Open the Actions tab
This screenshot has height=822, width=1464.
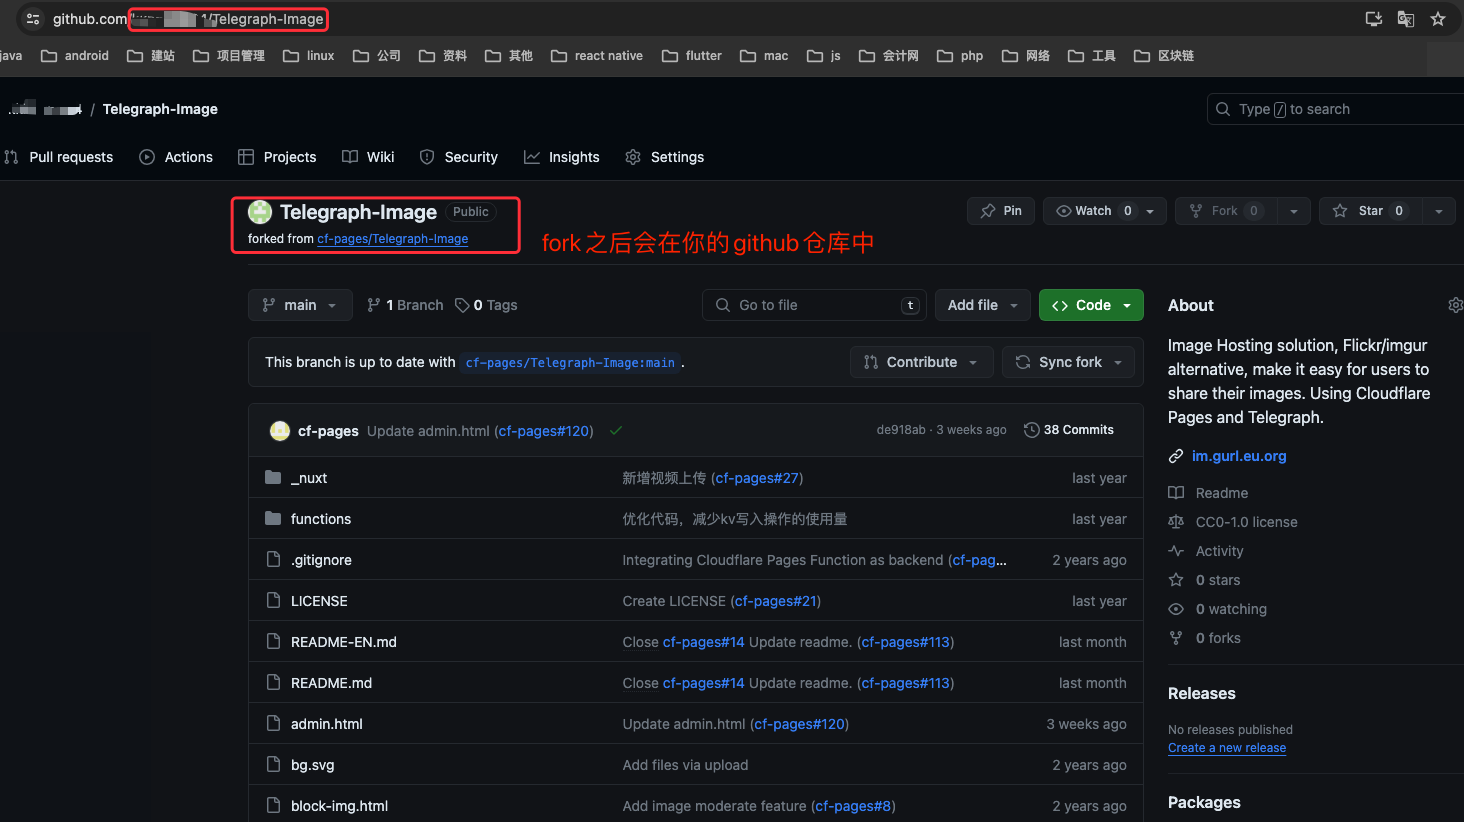tap(176, 157)
